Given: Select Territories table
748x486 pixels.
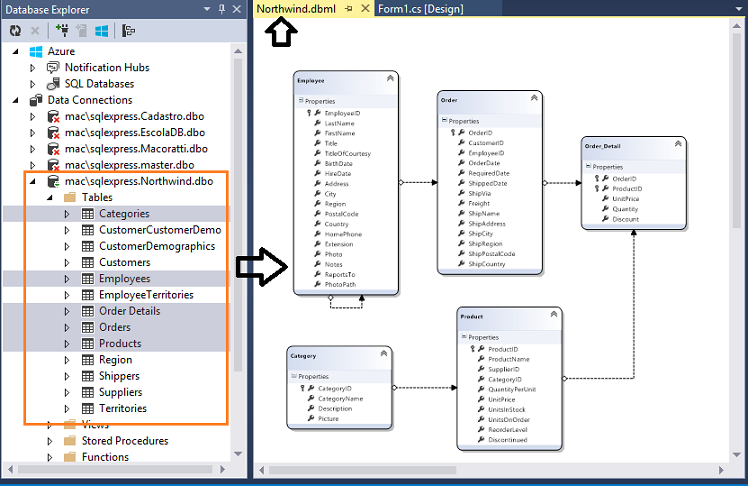Looking at the screenshot, I should point(123,408).
